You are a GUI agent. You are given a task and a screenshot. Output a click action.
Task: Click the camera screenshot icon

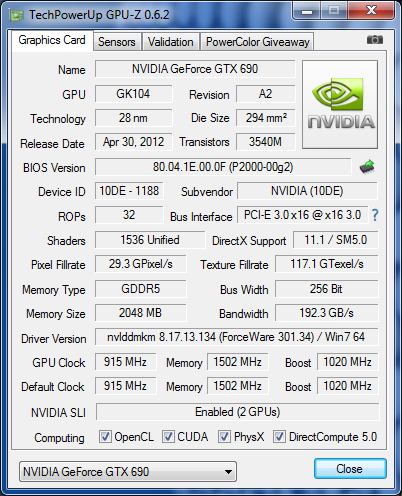coord(375,40)
